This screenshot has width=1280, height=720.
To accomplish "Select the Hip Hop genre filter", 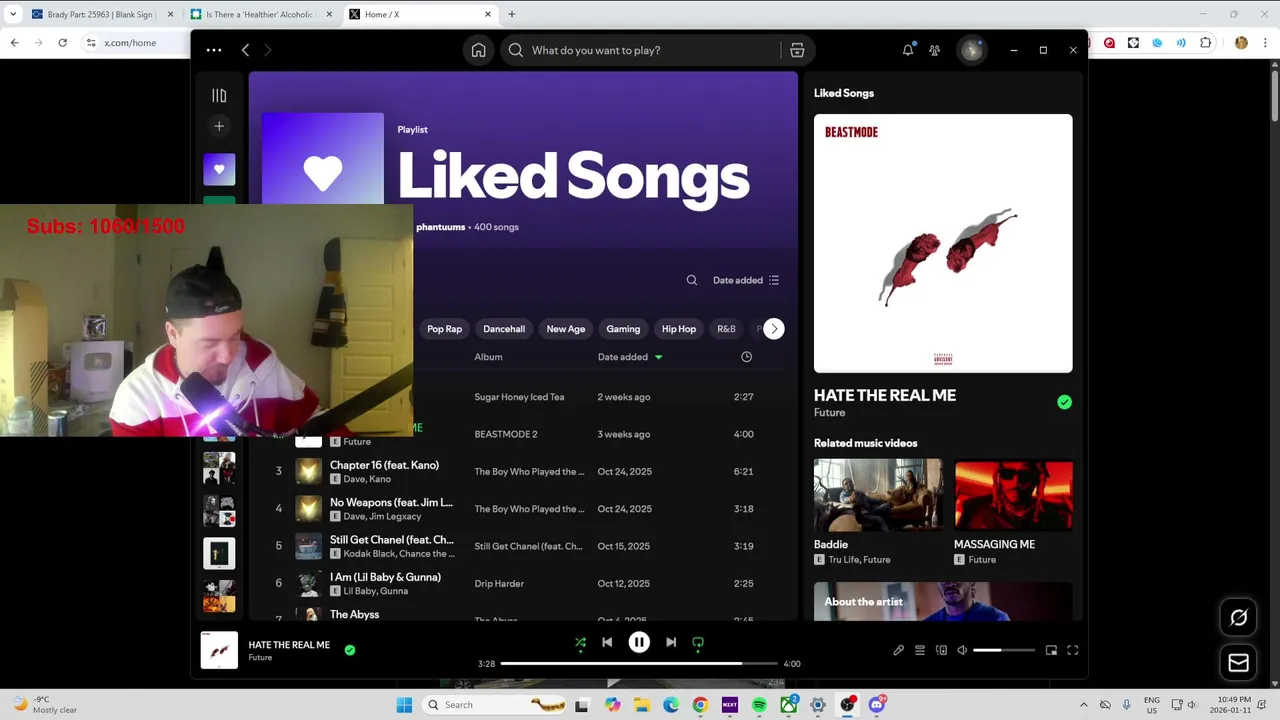I will click(x=679, y=329).
